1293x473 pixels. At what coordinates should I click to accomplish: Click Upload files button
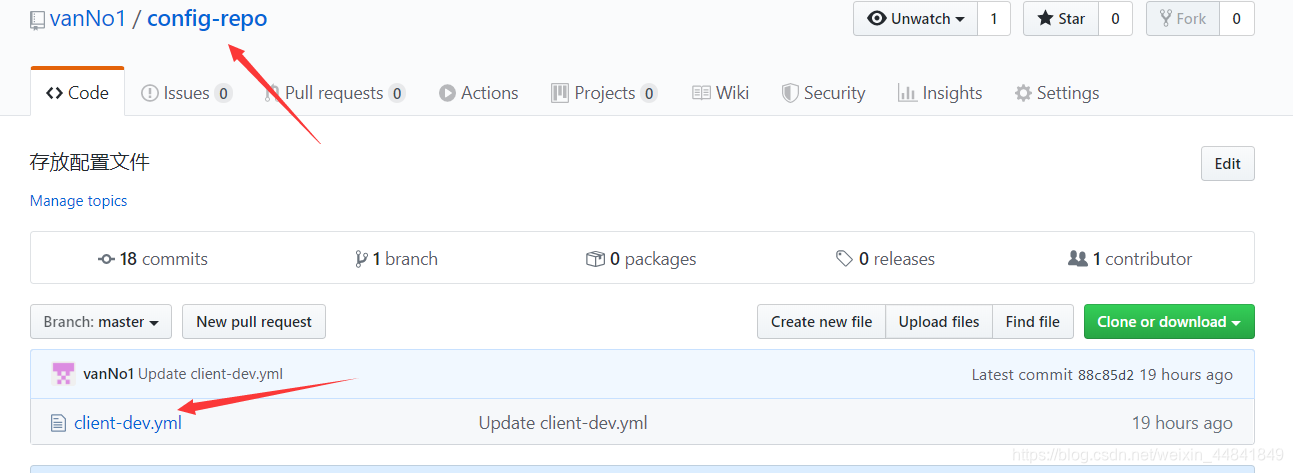(939, 322)
